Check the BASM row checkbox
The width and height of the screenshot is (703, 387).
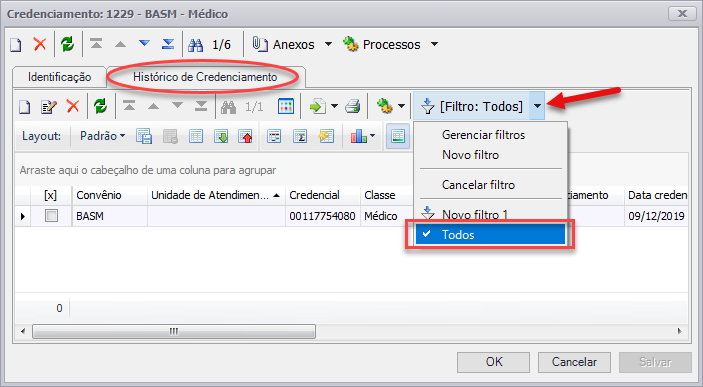point(52,216)
